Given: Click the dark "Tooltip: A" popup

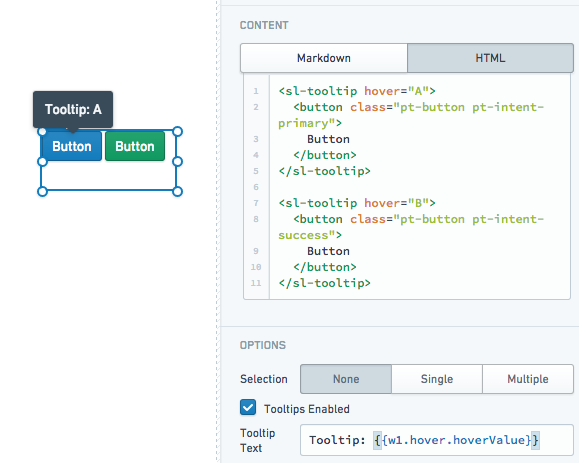Looking at the screenshot, I should (73, 109).
